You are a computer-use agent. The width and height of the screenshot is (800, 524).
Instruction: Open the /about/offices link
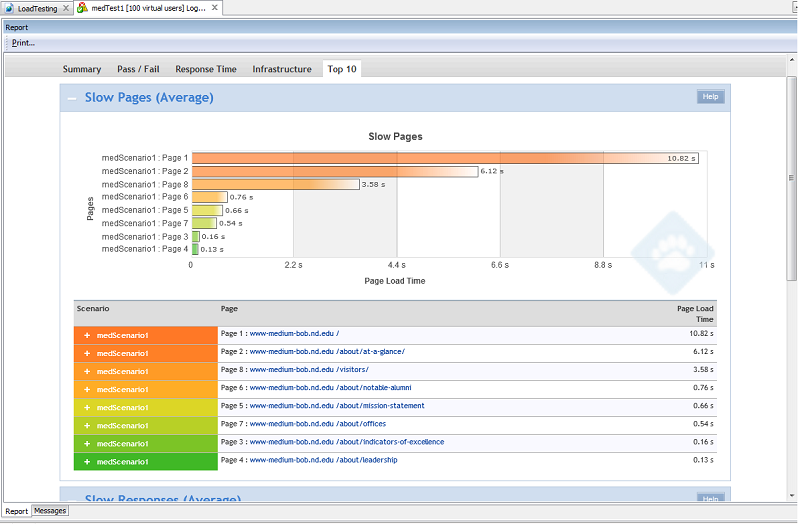(317, 424)
